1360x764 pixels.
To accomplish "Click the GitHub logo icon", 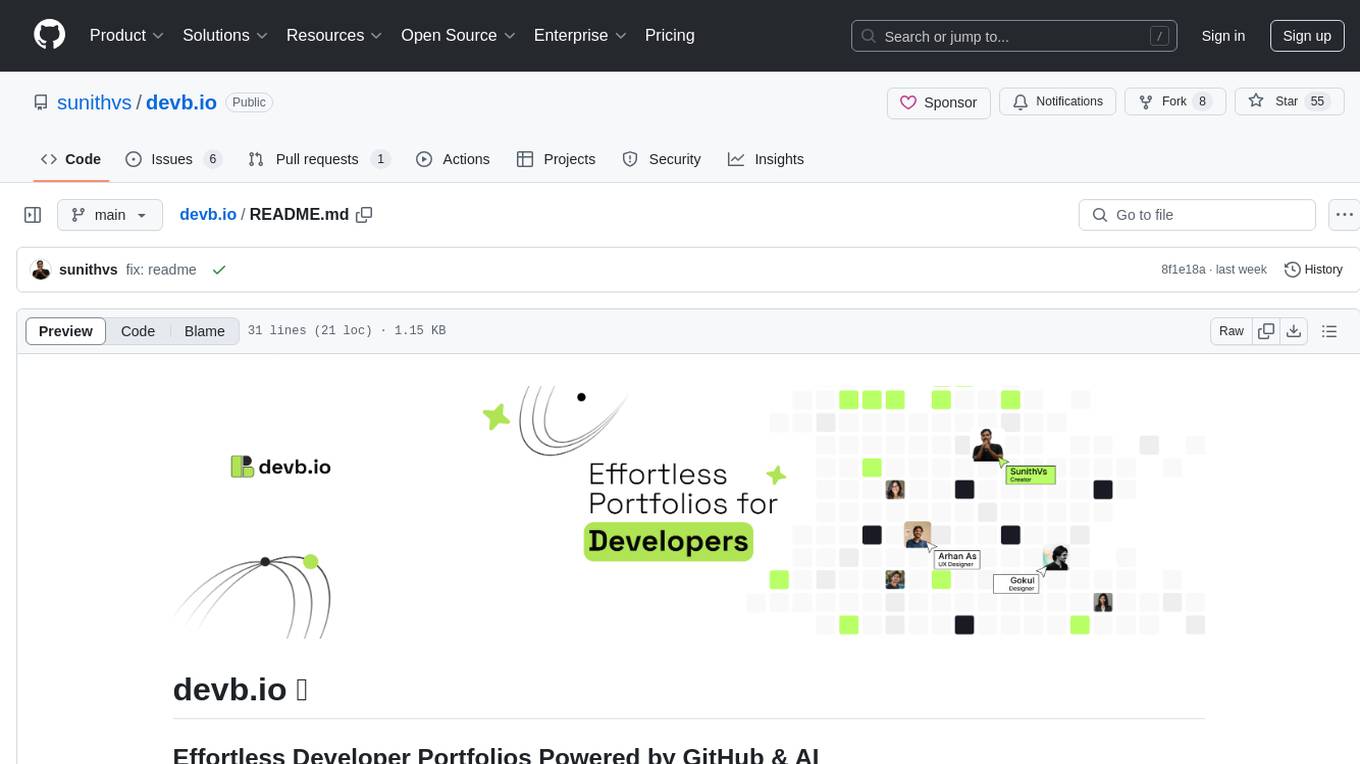I will click(x=49, y=35).
